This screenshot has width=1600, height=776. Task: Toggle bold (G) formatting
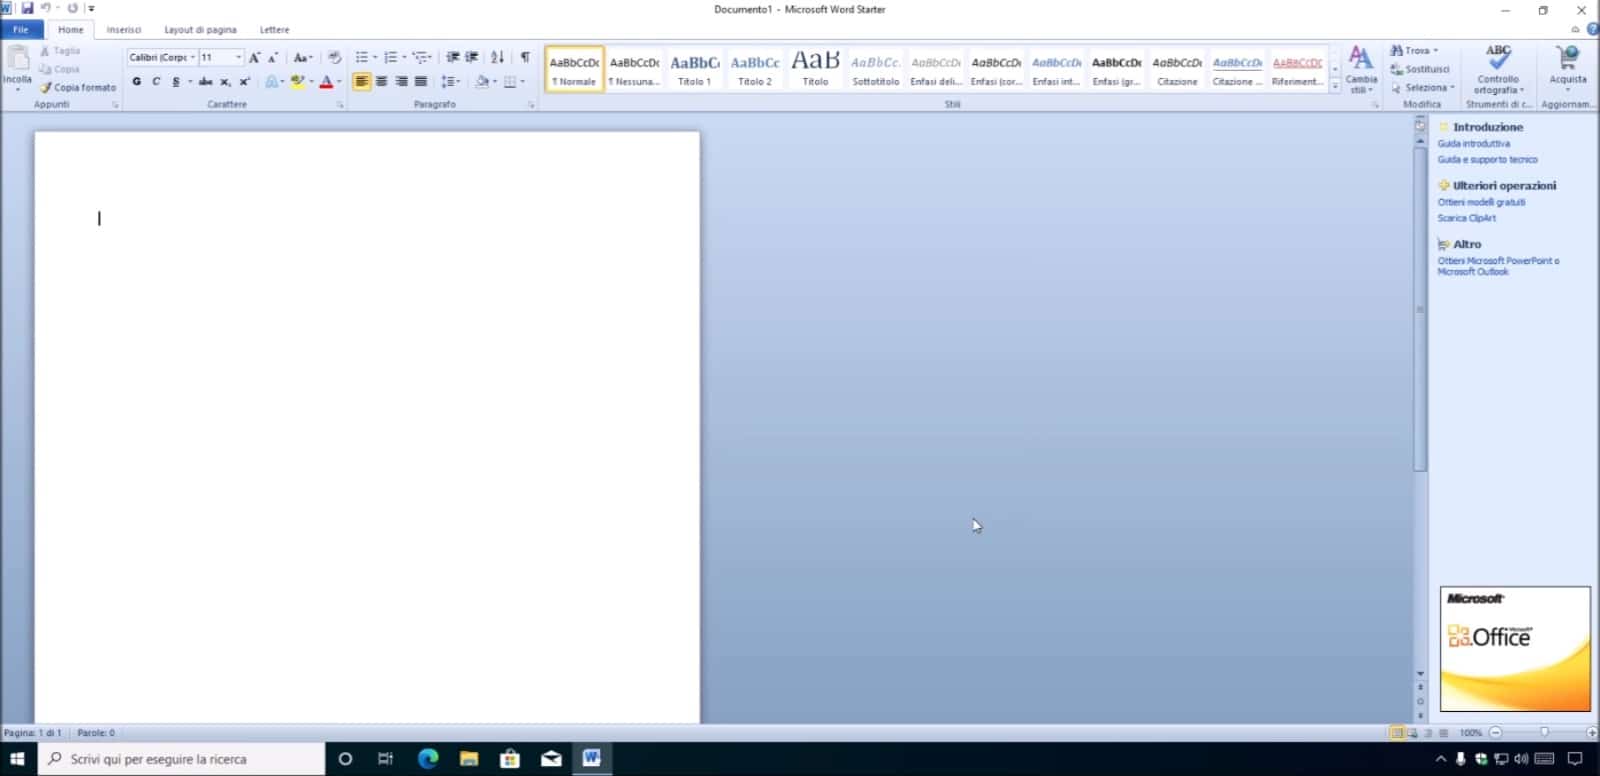pos(137,82)
